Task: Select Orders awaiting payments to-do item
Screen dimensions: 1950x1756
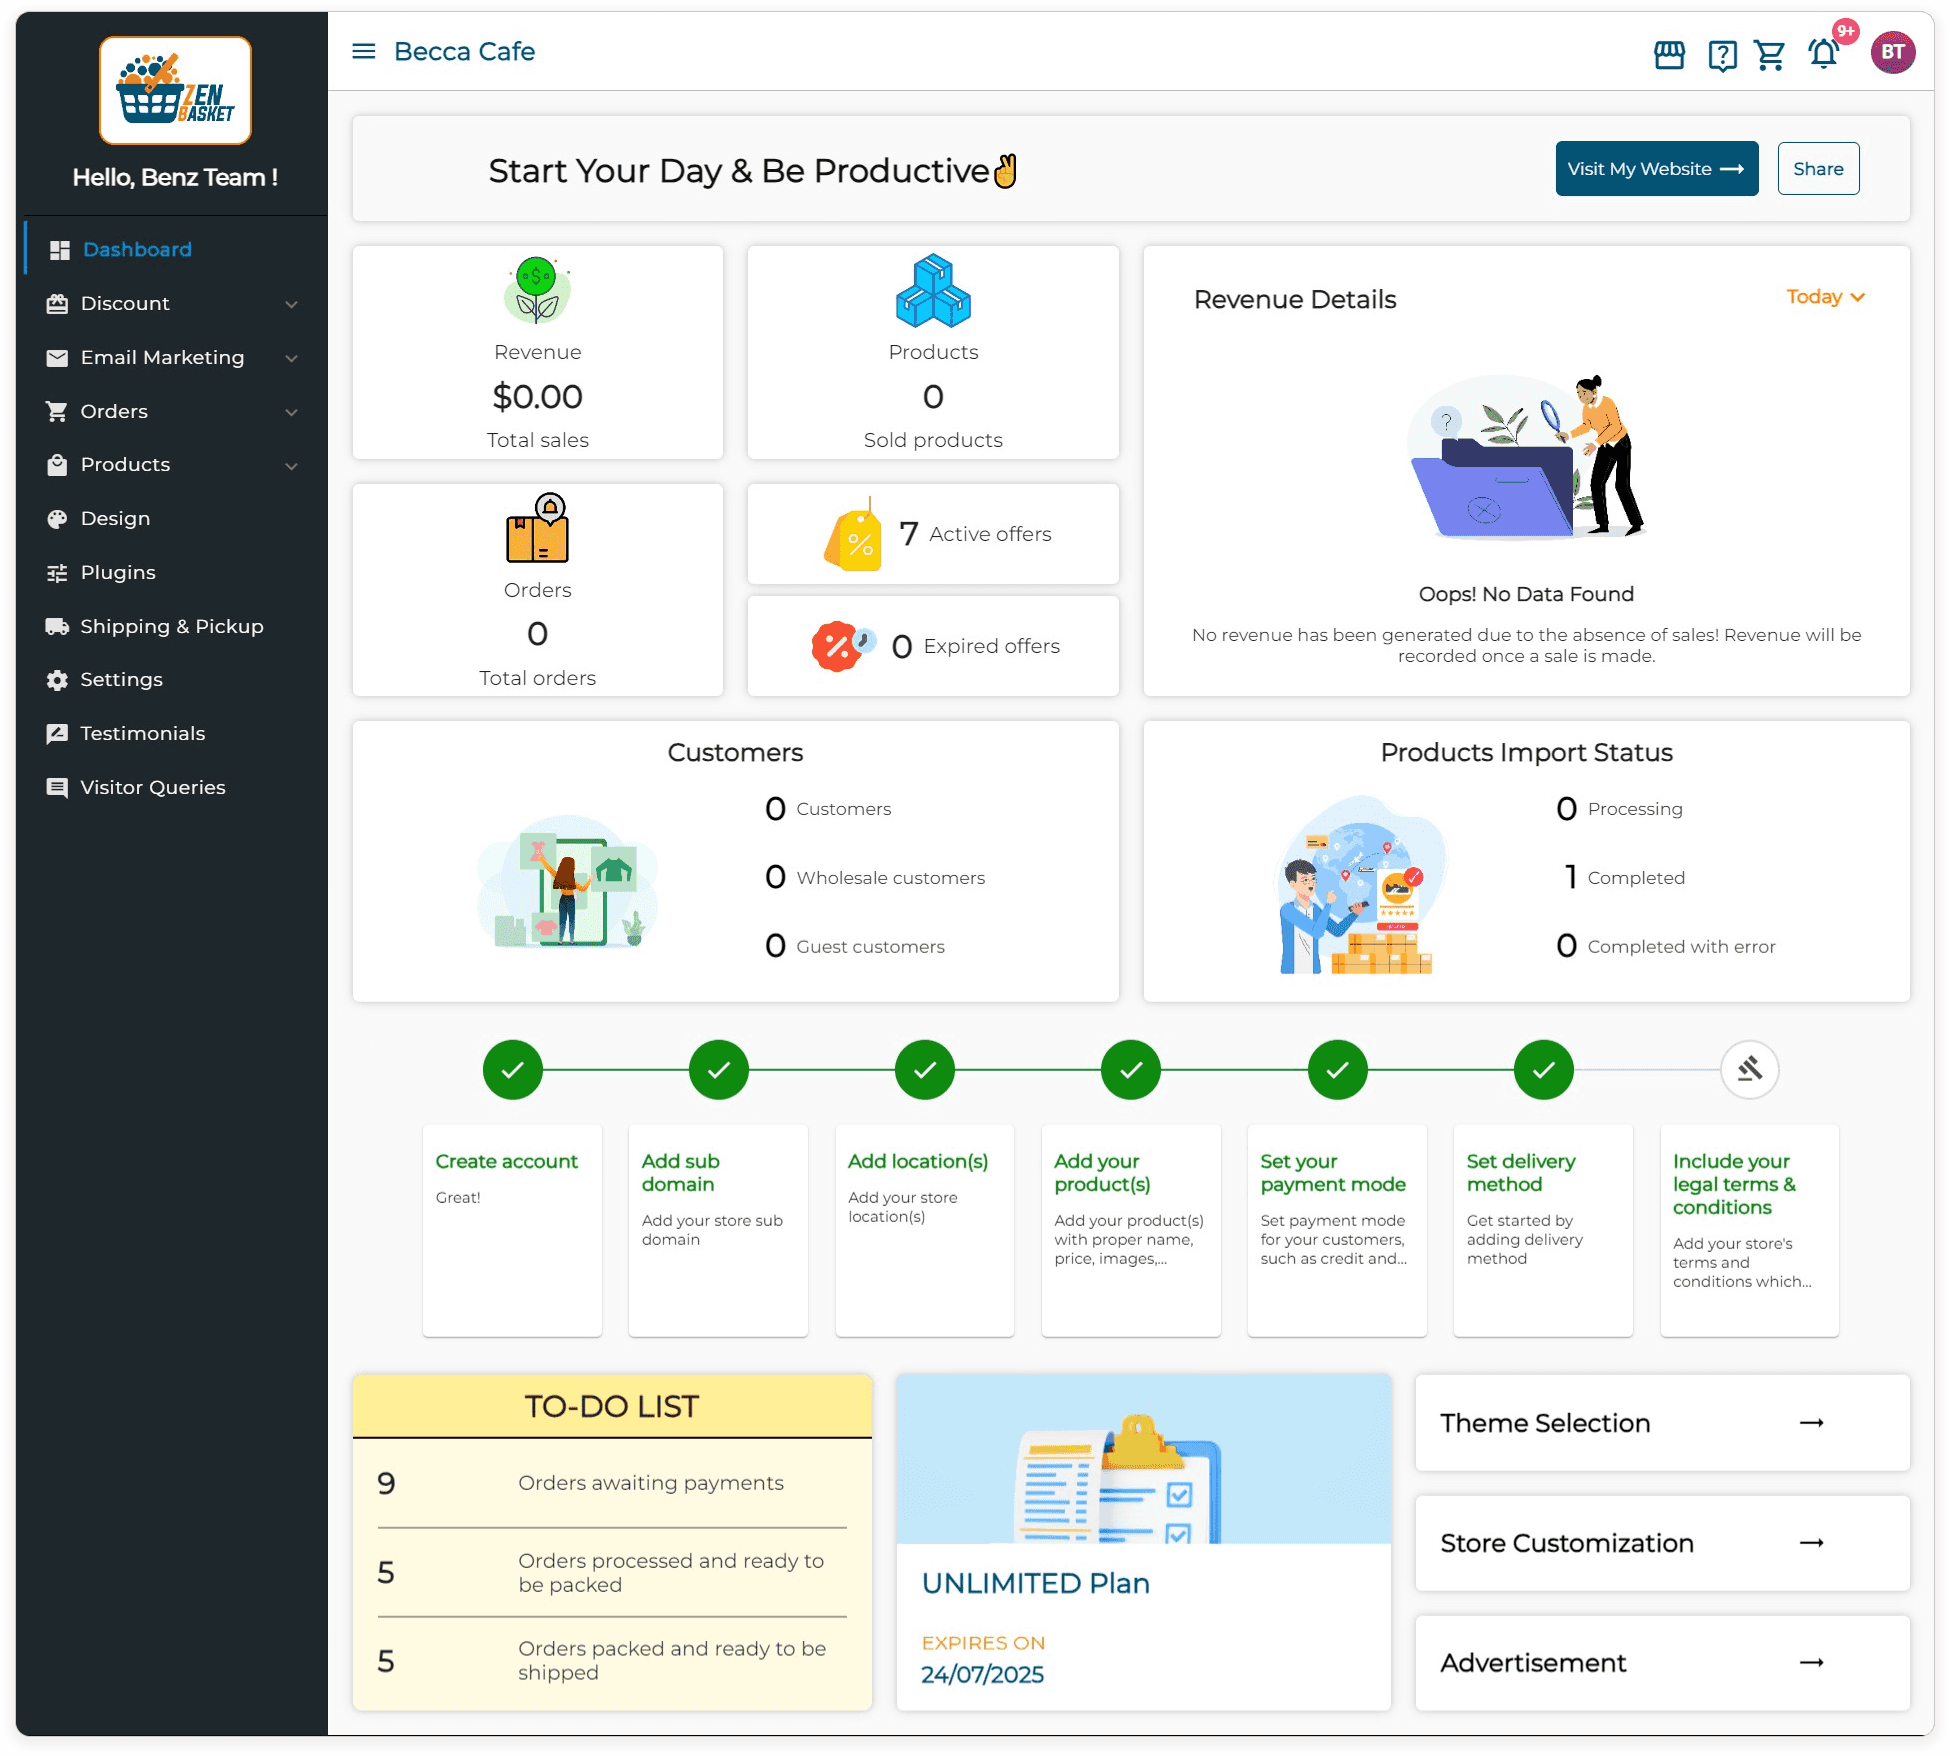Action: point(650,1482)
